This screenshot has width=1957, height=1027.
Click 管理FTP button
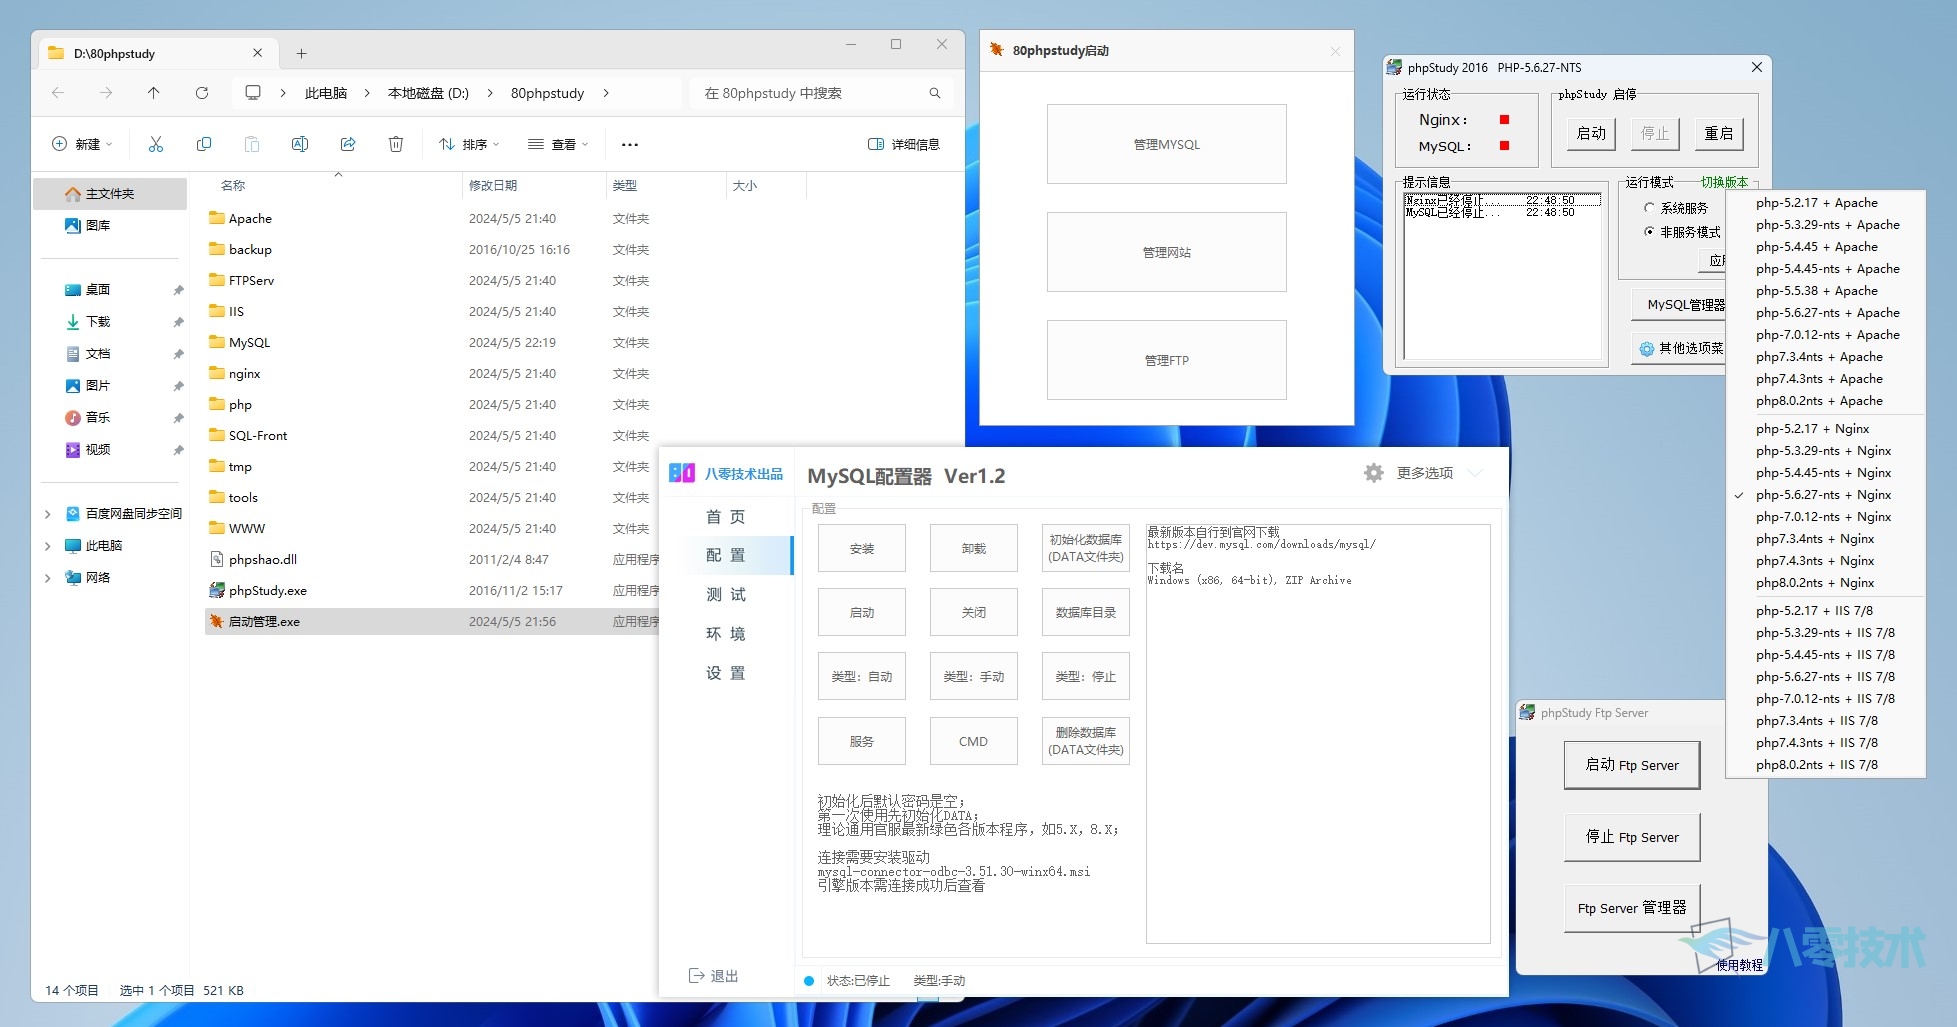click(x=1167, y=360)
